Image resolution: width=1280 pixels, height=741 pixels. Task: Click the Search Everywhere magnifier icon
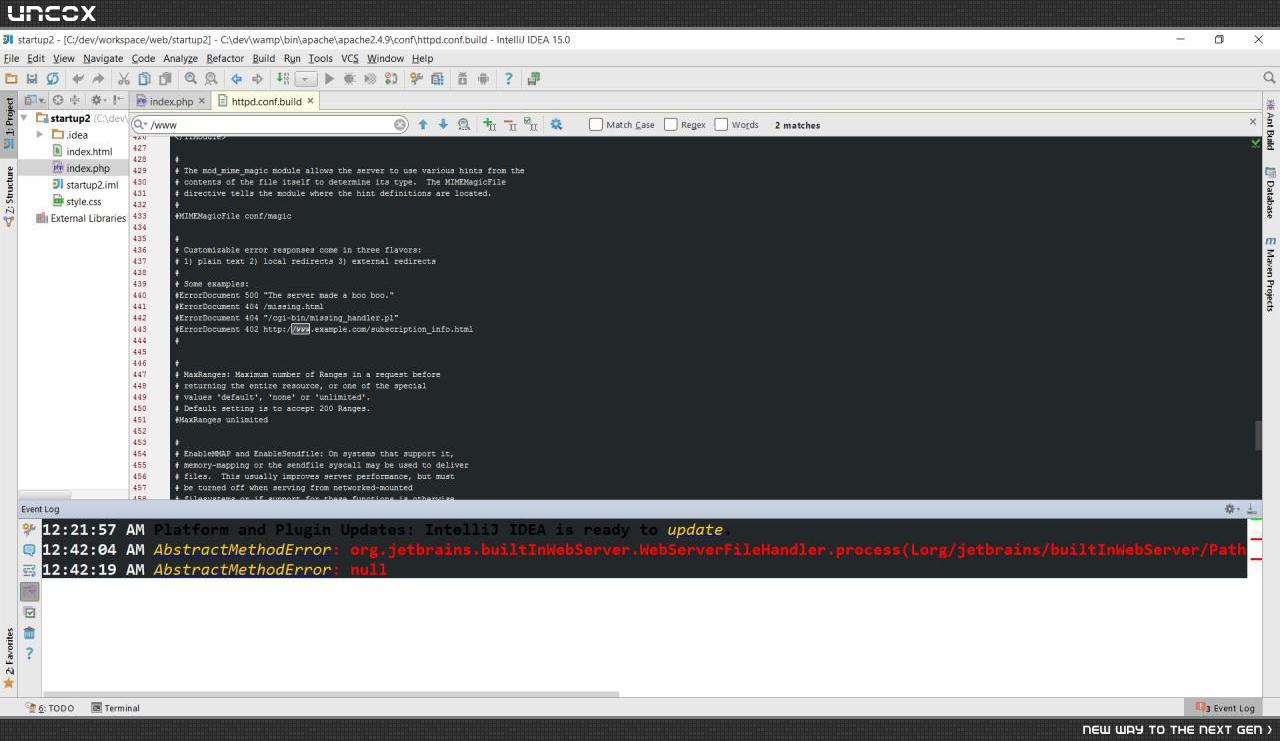point(1269,78)
